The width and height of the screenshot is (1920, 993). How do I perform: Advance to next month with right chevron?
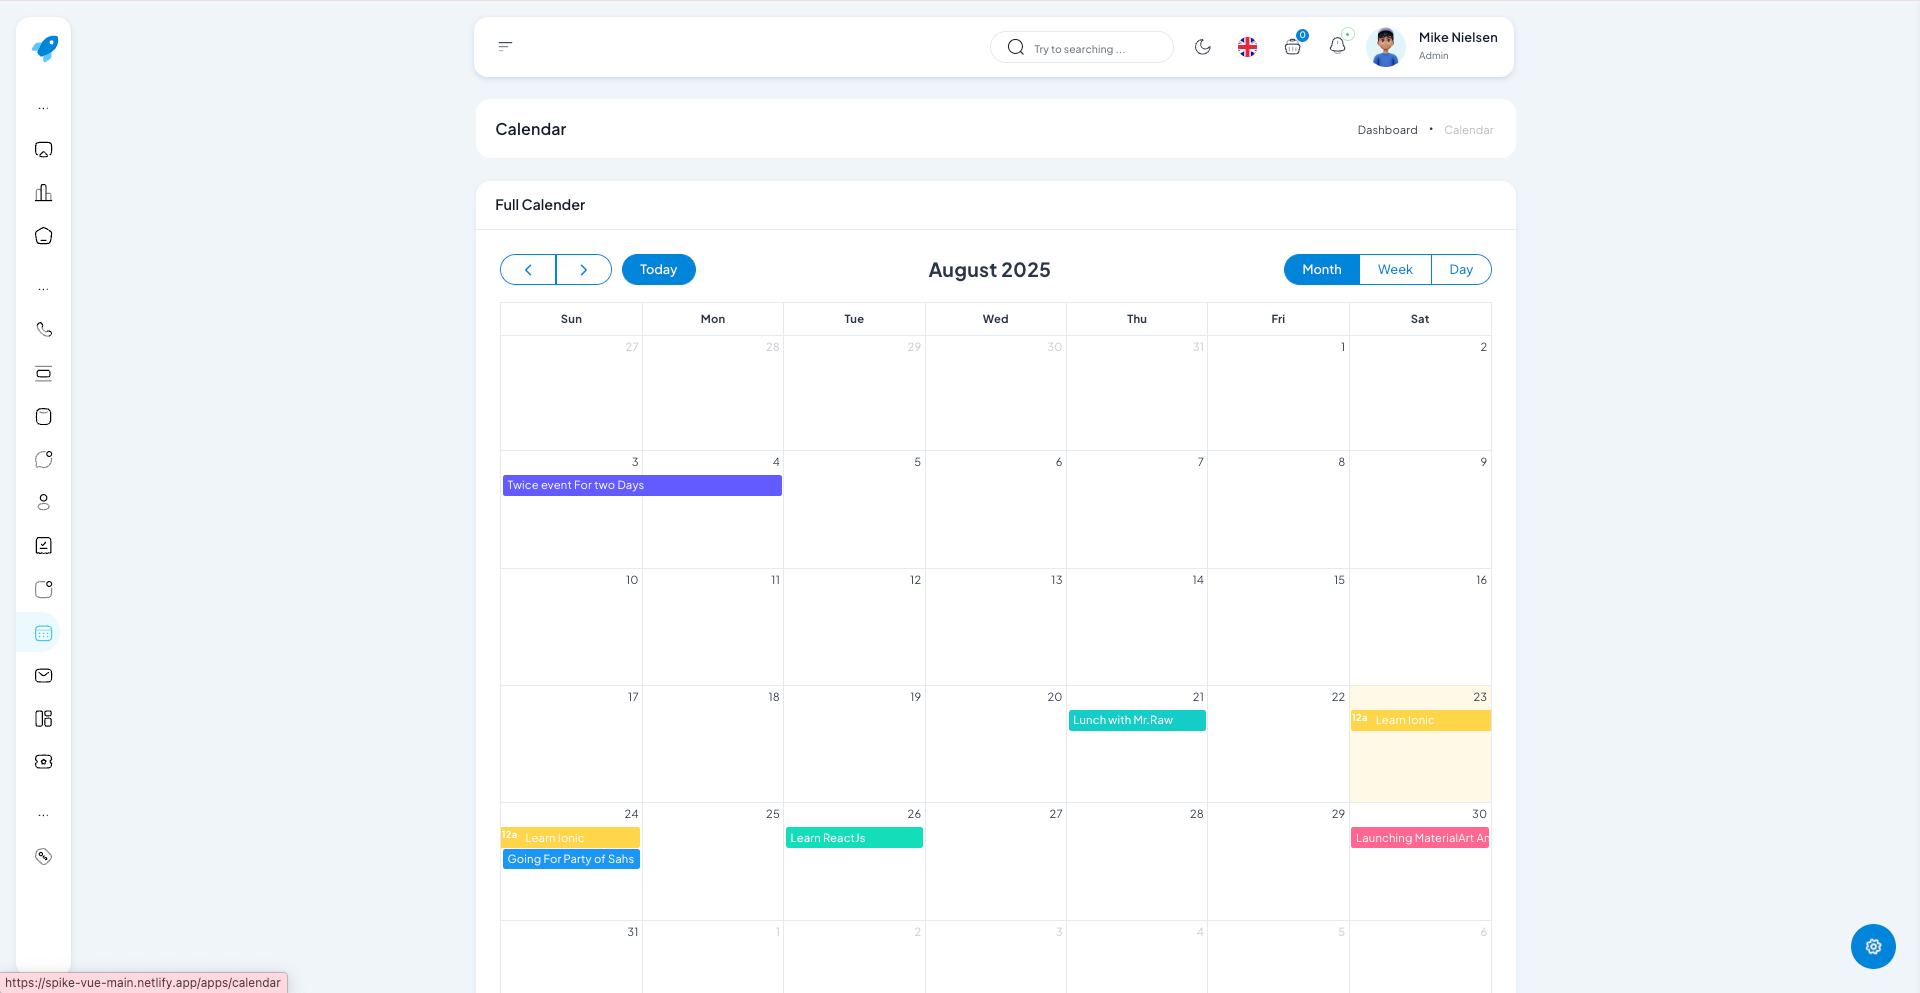coord(584,269)
